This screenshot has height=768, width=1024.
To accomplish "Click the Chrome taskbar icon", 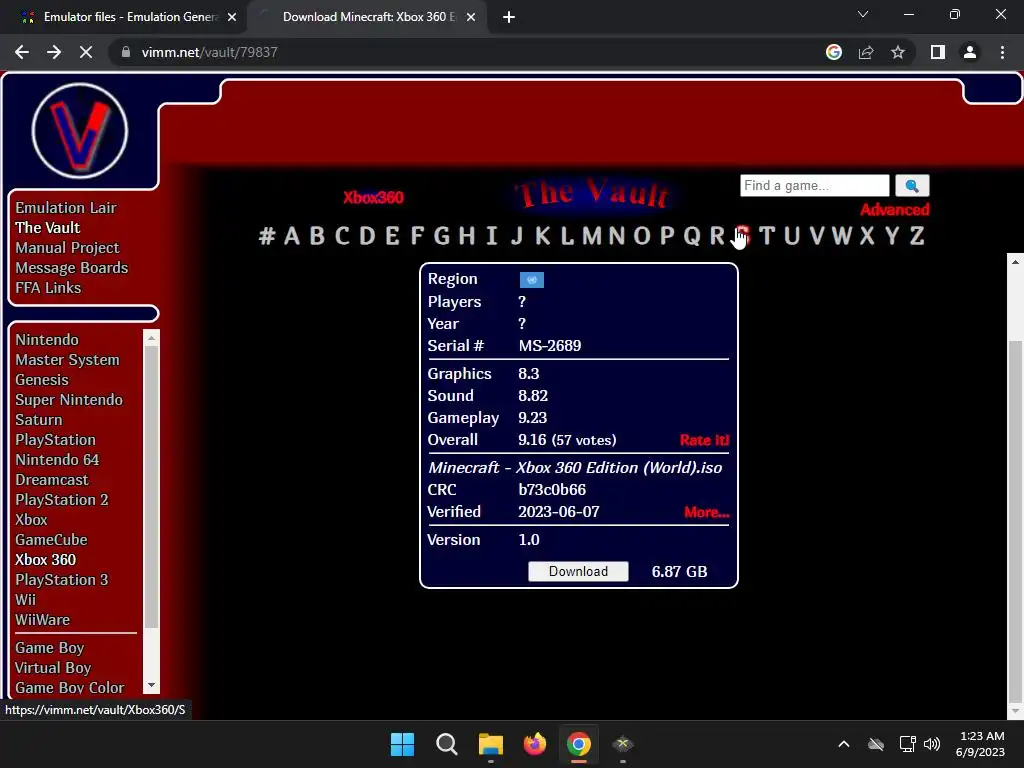I will tap(579, 744).
